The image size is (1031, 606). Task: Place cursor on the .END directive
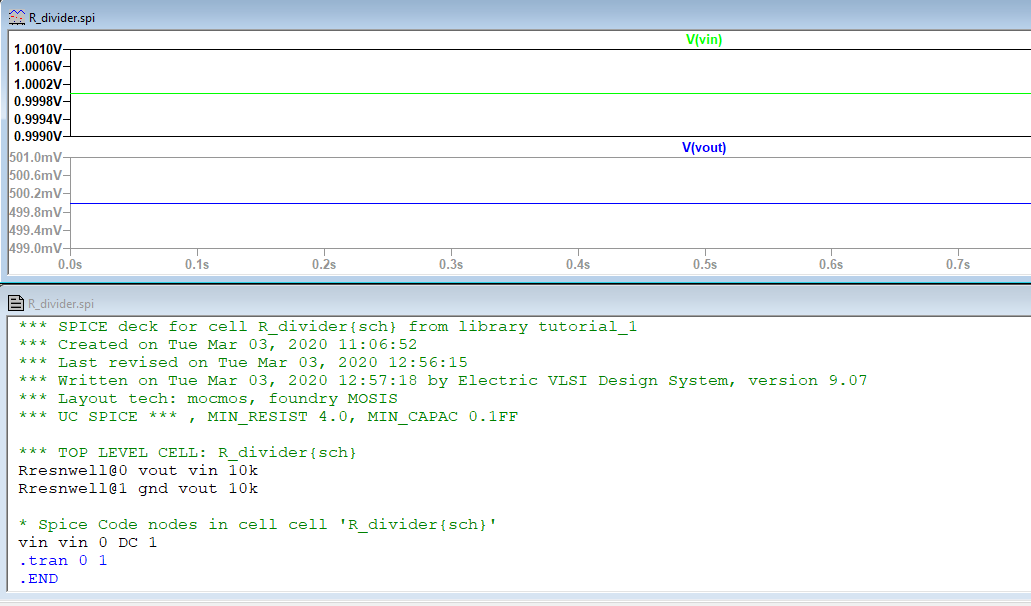(39, 579)
